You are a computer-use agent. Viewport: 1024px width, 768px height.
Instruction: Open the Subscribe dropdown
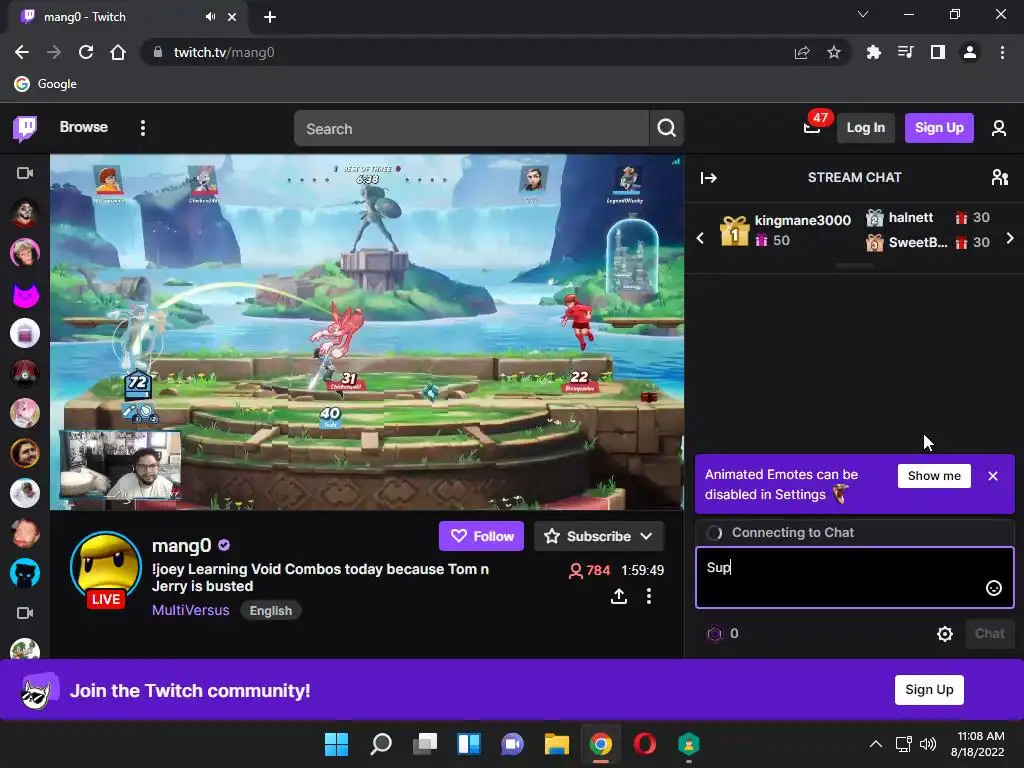coord(598,536)
